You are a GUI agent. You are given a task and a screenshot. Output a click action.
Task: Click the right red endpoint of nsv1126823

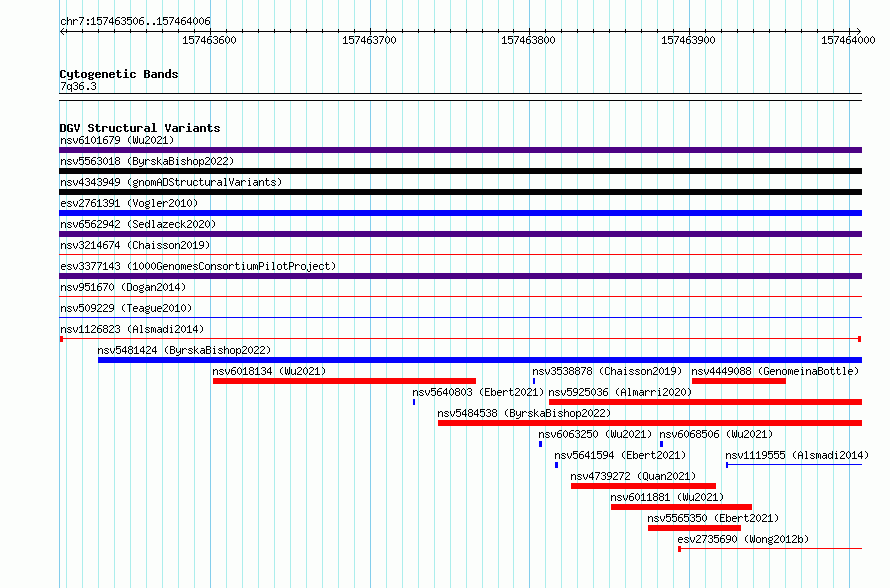click(x=859, y=339)
